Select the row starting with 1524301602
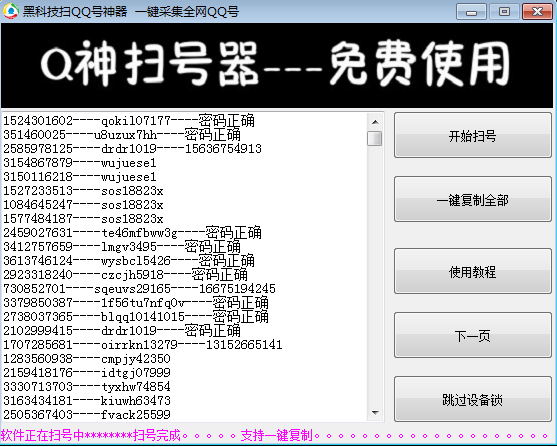The height and width of the screenshot is (447, 557). tap(129, 120)
